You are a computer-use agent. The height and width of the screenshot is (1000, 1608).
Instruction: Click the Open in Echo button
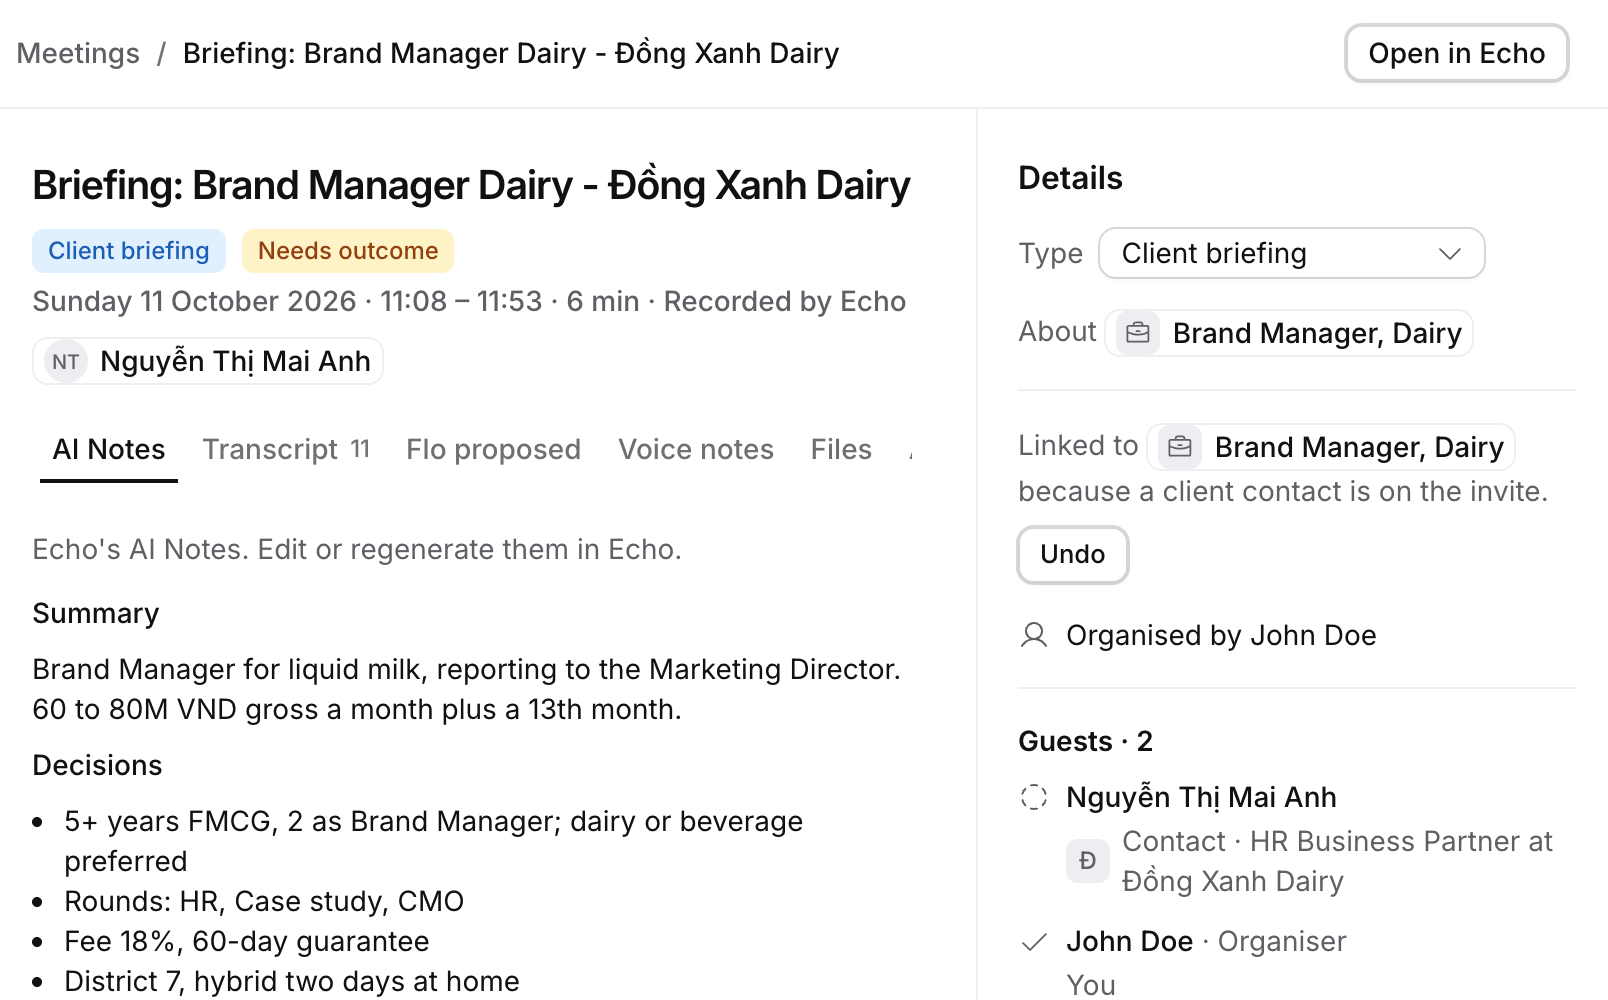pyautogui.click(x=1456, y=53)
